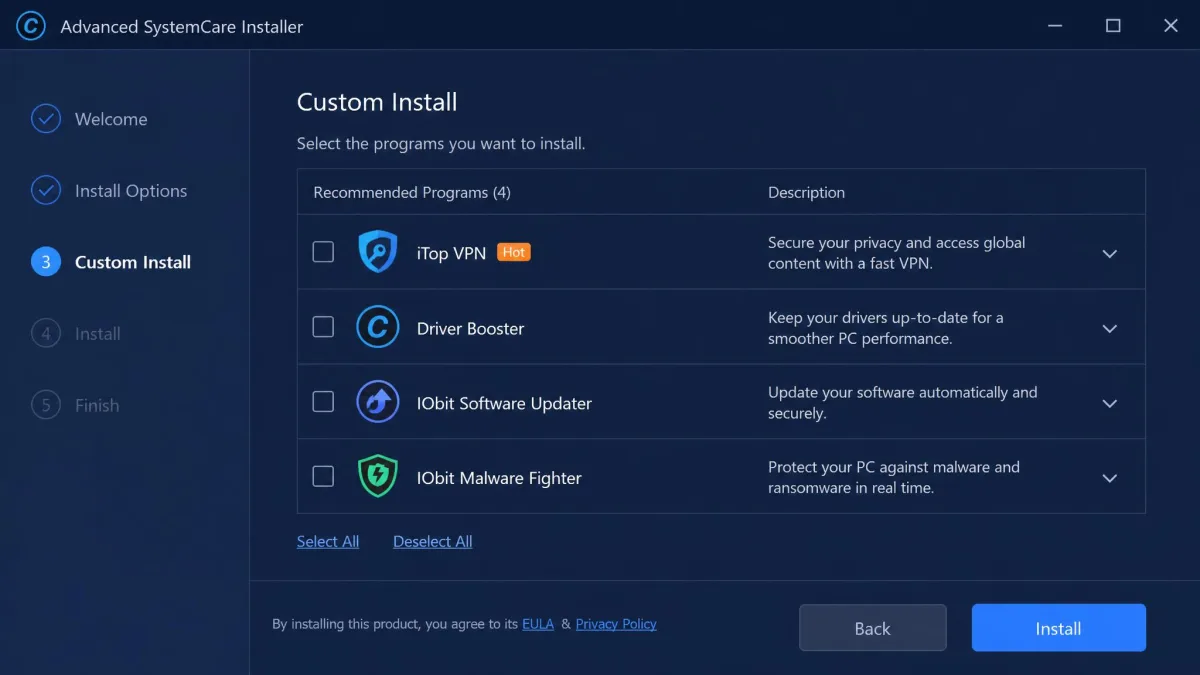Click the blue Install button

pyautogui.click(x=1058, y=628)
